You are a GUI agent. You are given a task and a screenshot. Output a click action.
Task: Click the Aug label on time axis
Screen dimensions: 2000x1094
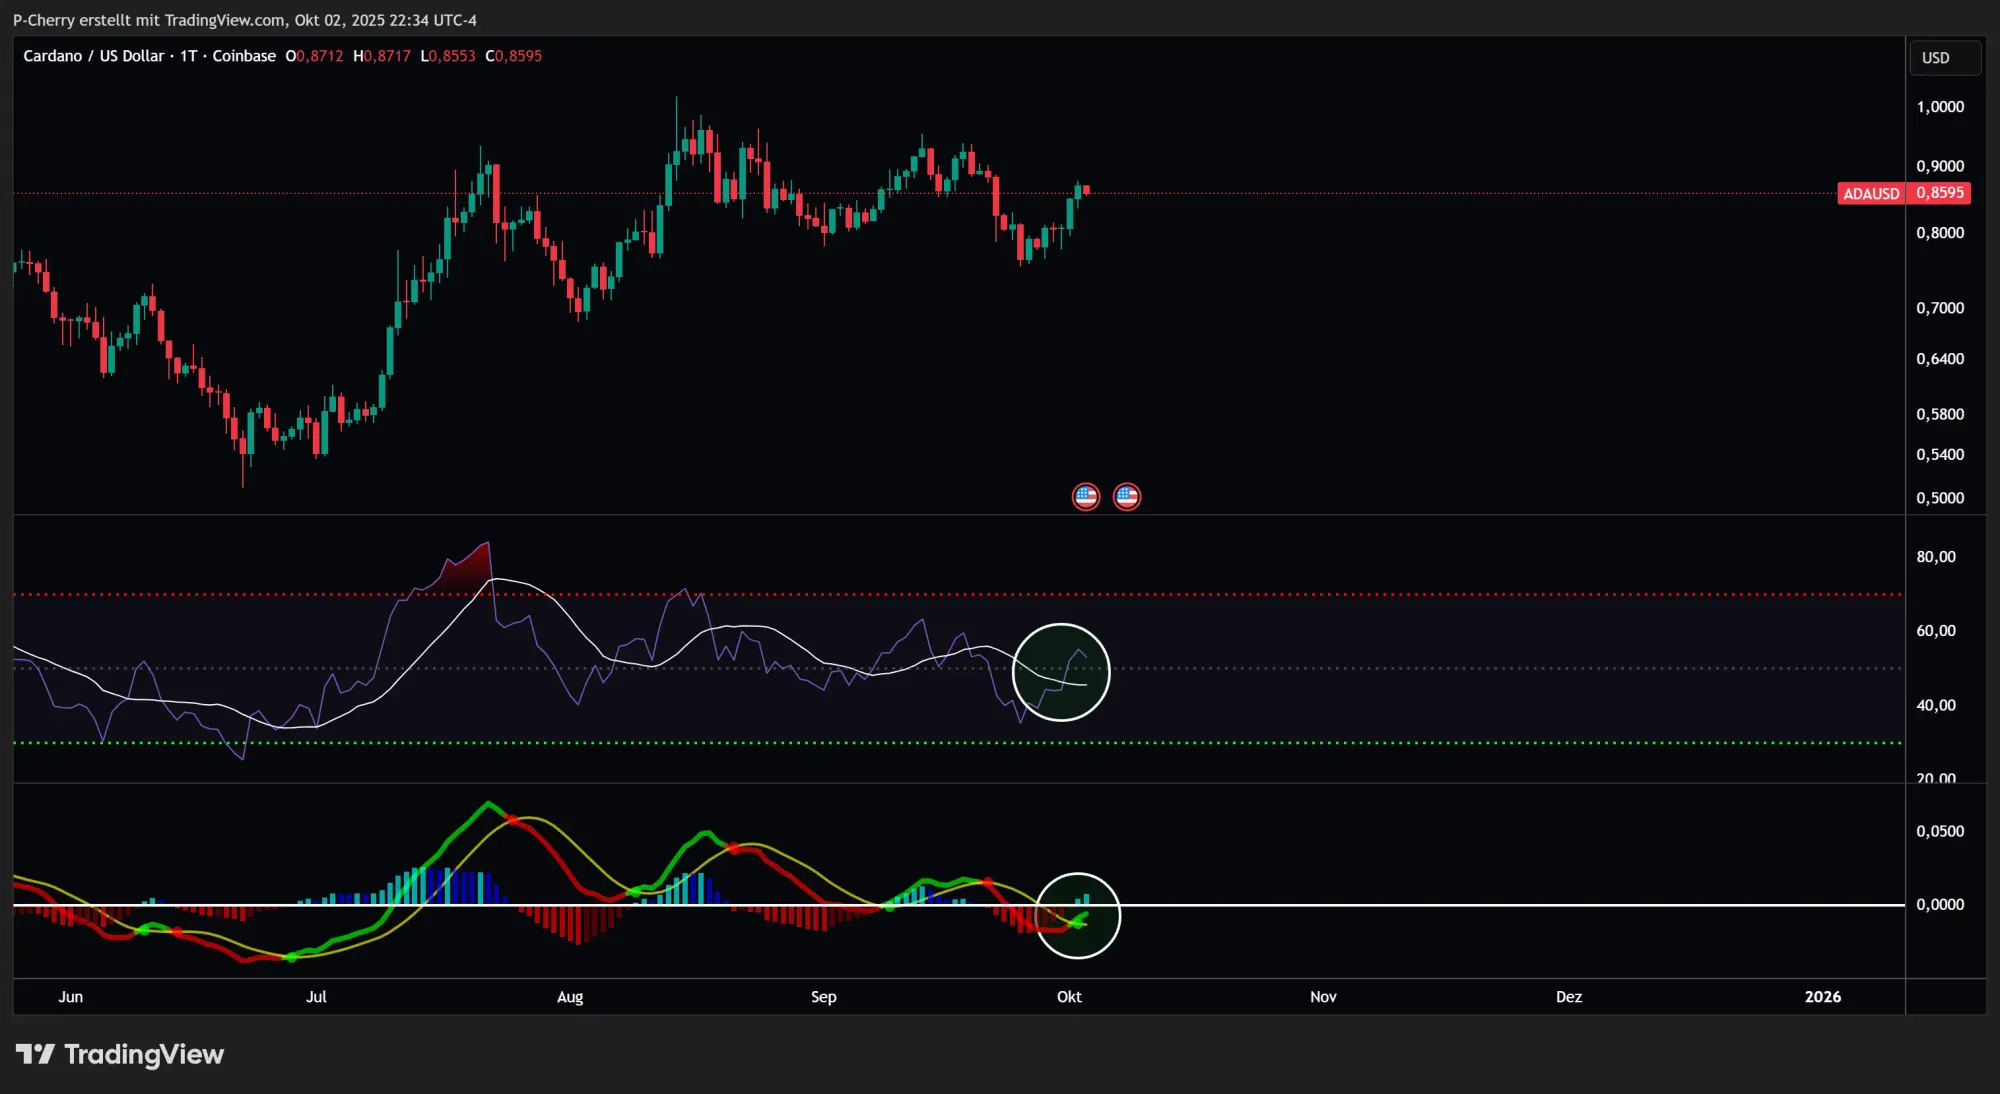(570, 996)
